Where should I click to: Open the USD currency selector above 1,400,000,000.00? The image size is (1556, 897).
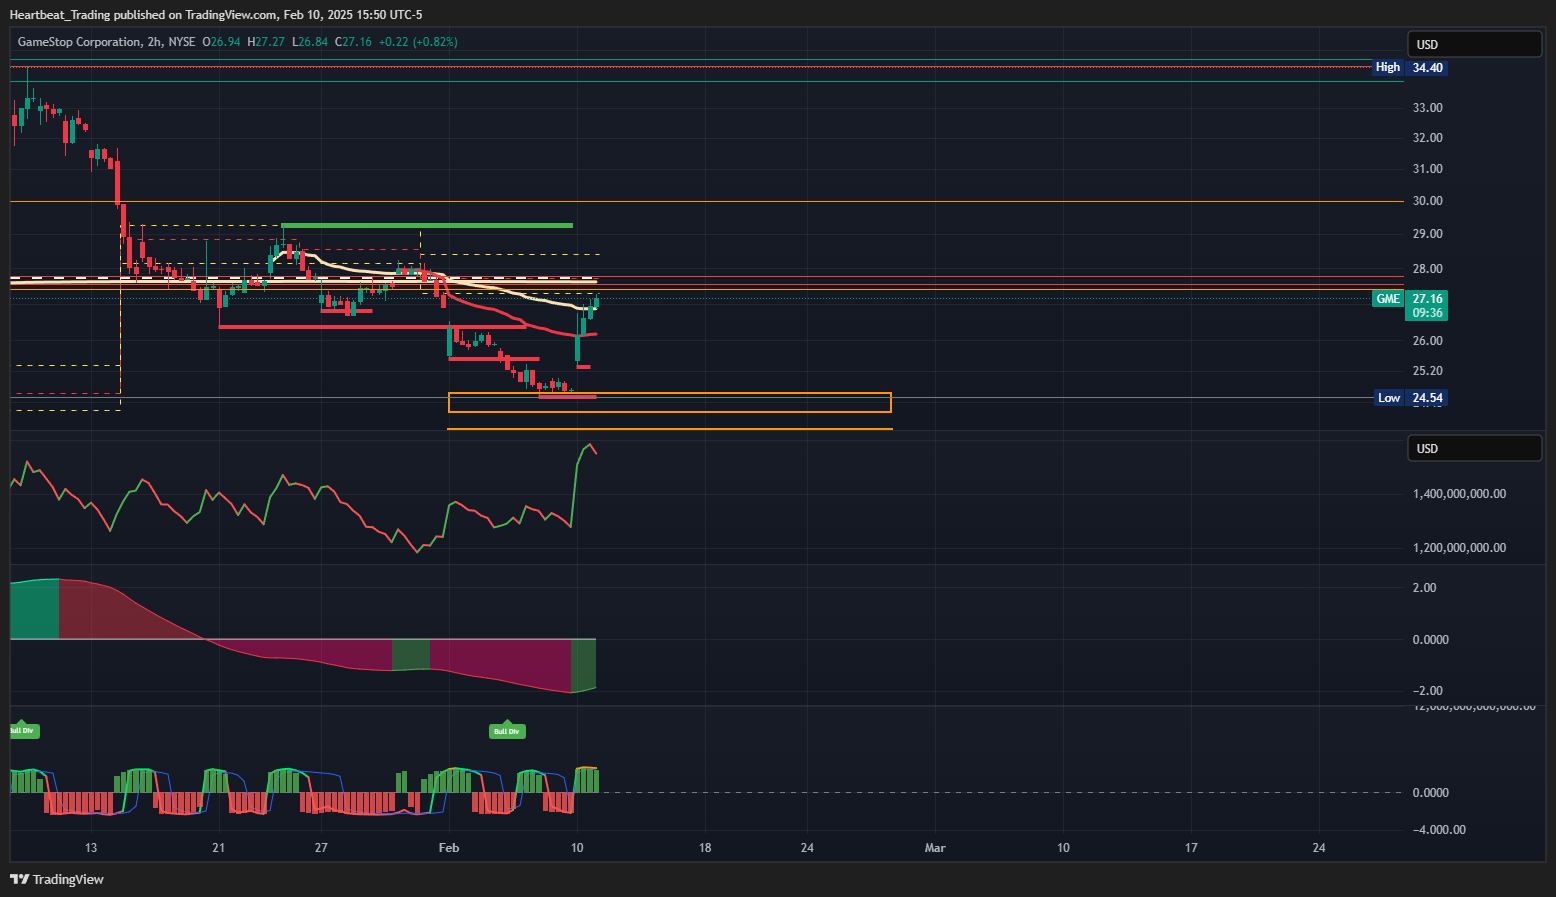coord(1475,448)
